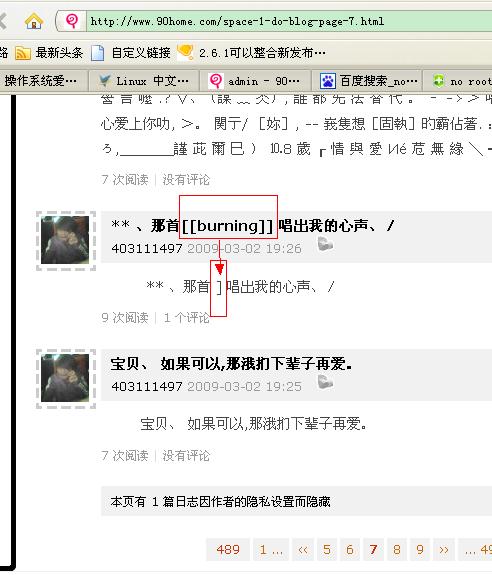Go to page 5
Viewport: 492px width, 575px height.
[x=327, y=549]
